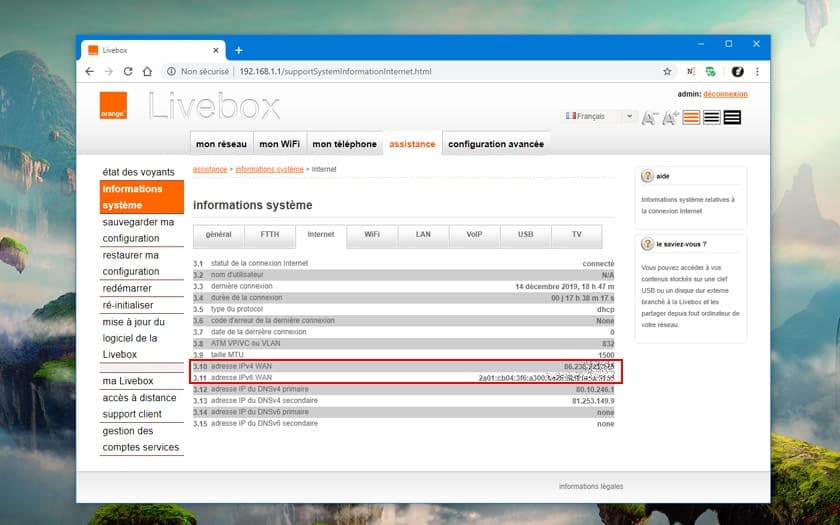Bookmark this page with the star icon
The image size is (840, 525).
click(667, 71)
